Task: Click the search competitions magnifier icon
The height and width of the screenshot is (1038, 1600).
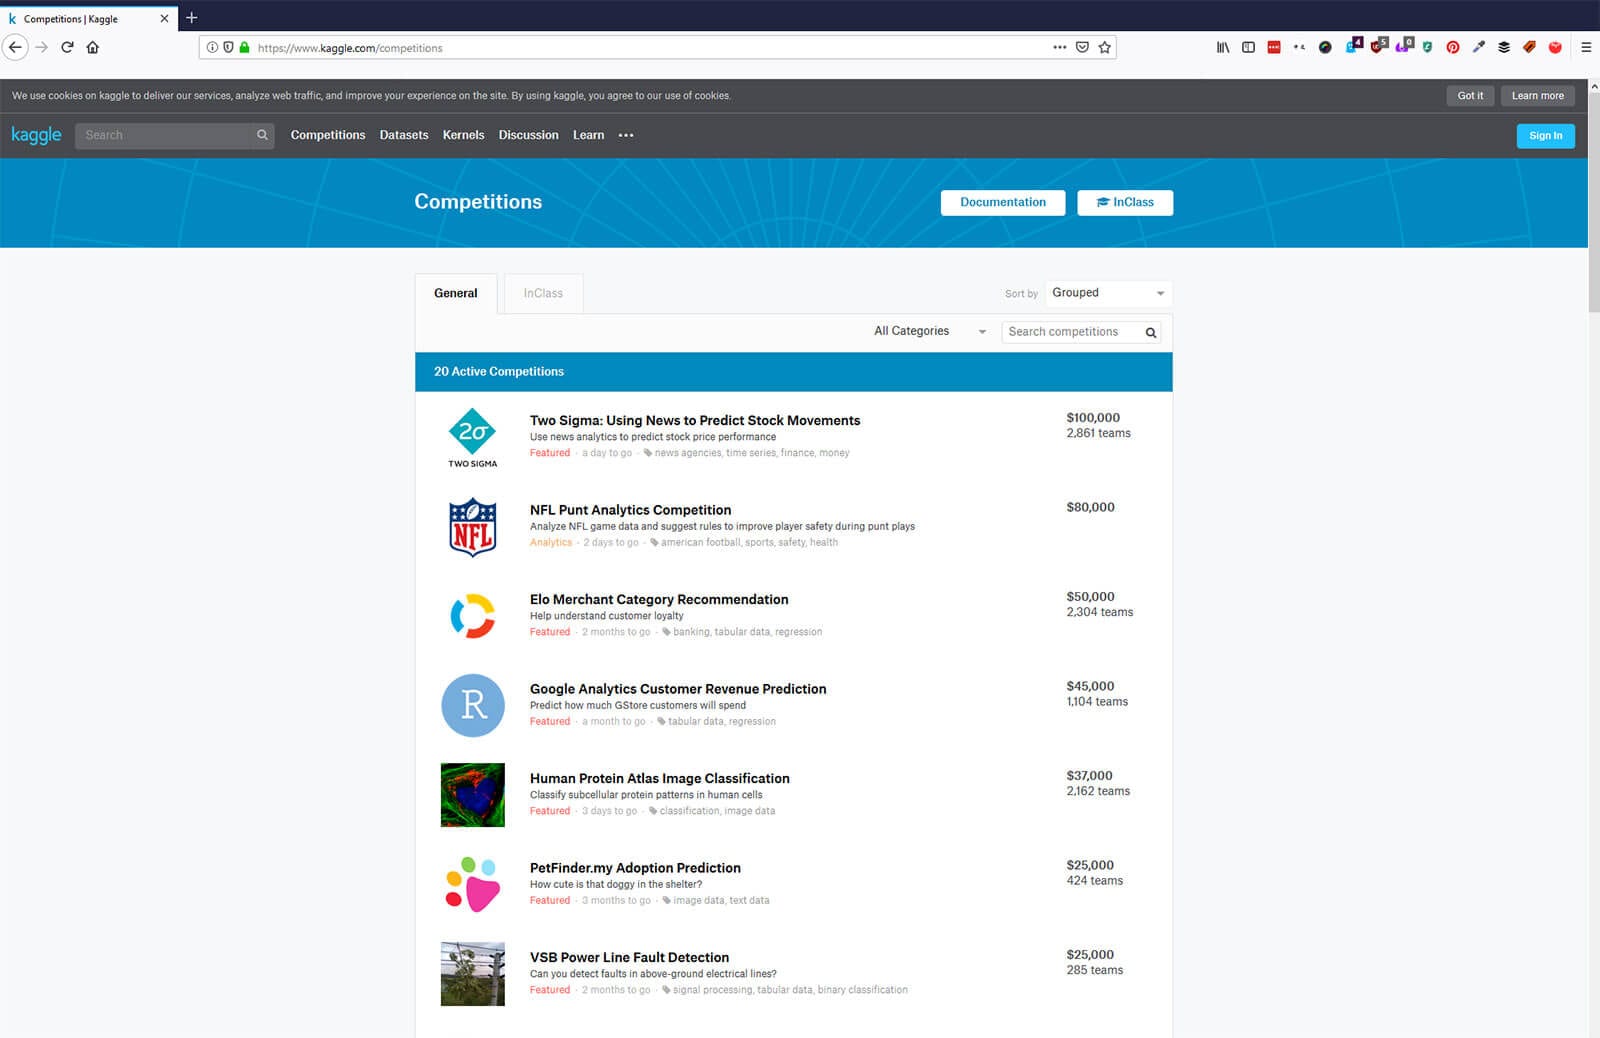Action: tap(1151, 332)
